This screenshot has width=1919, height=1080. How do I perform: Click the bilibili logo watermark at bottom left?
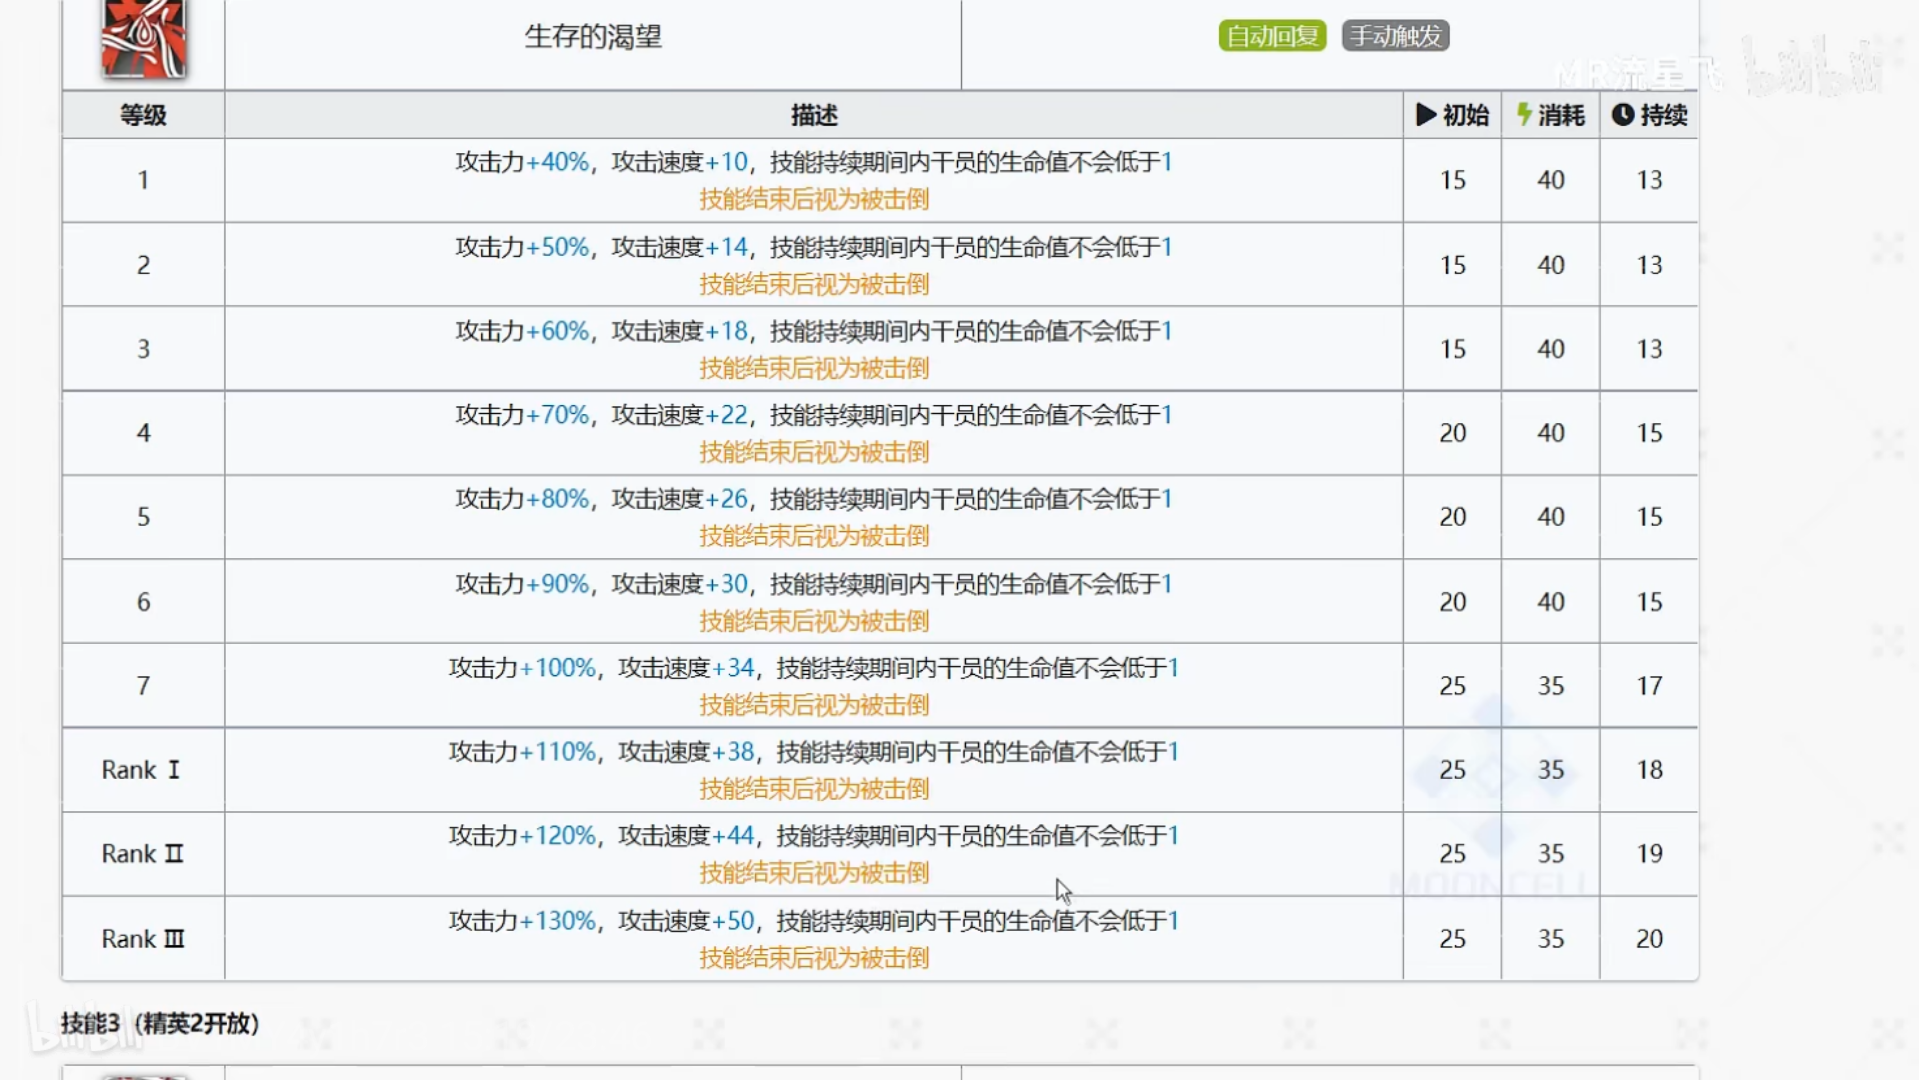tap(85, 1030)
